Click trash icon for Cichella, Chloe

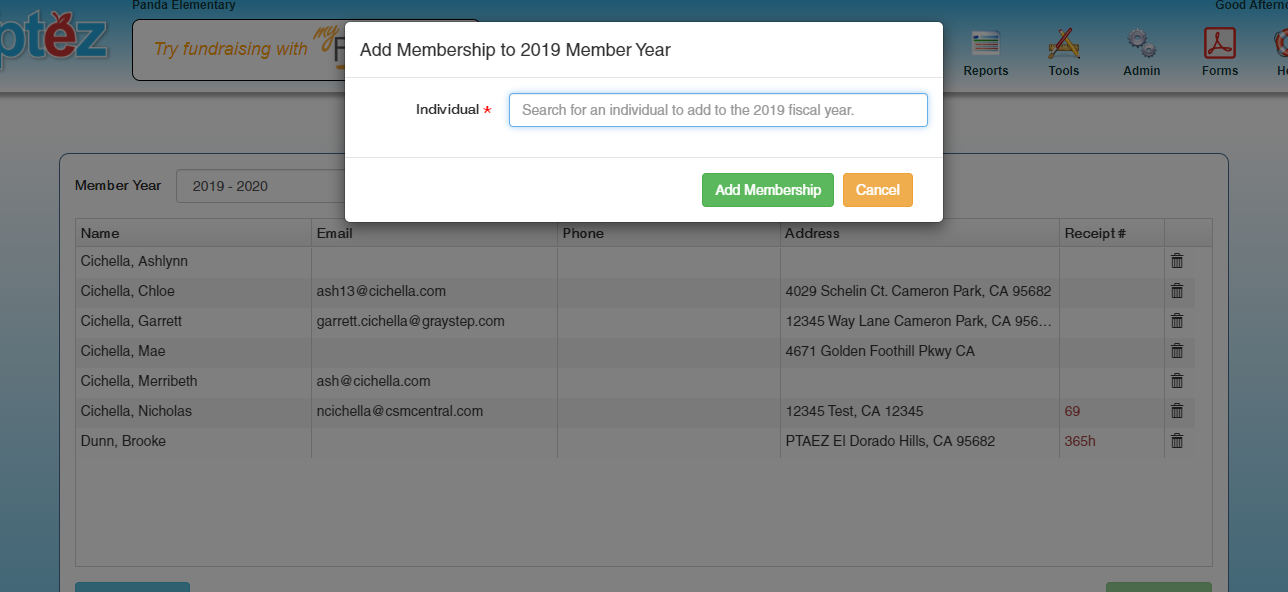[x=1177, y=291]
